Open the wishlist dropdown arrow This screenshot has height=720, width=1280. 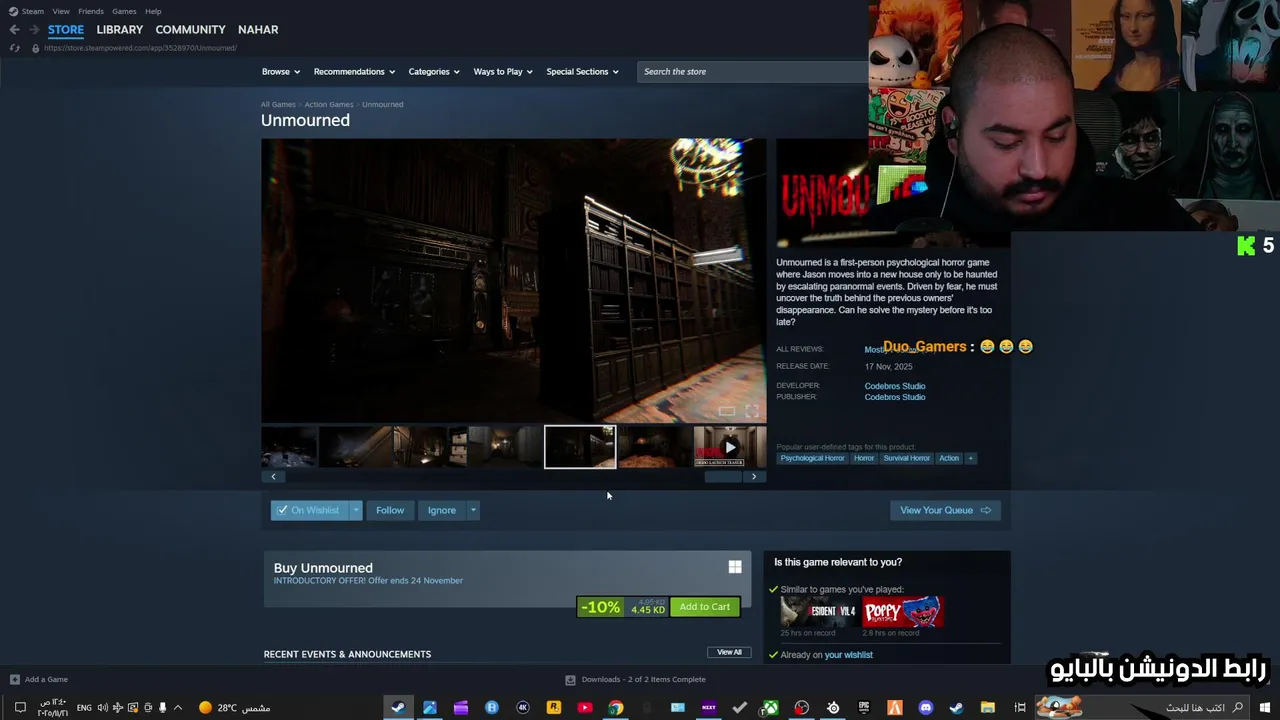tap(355, 510)
